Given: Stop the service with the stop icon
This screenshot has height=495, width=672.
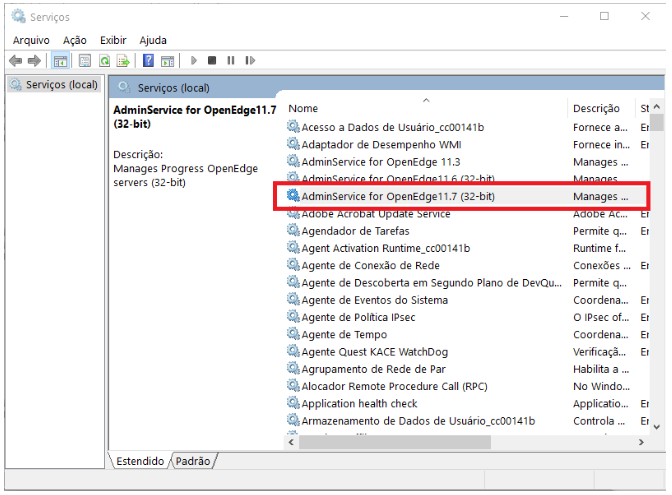Looking at the screenshot, I should click(212, 60).
